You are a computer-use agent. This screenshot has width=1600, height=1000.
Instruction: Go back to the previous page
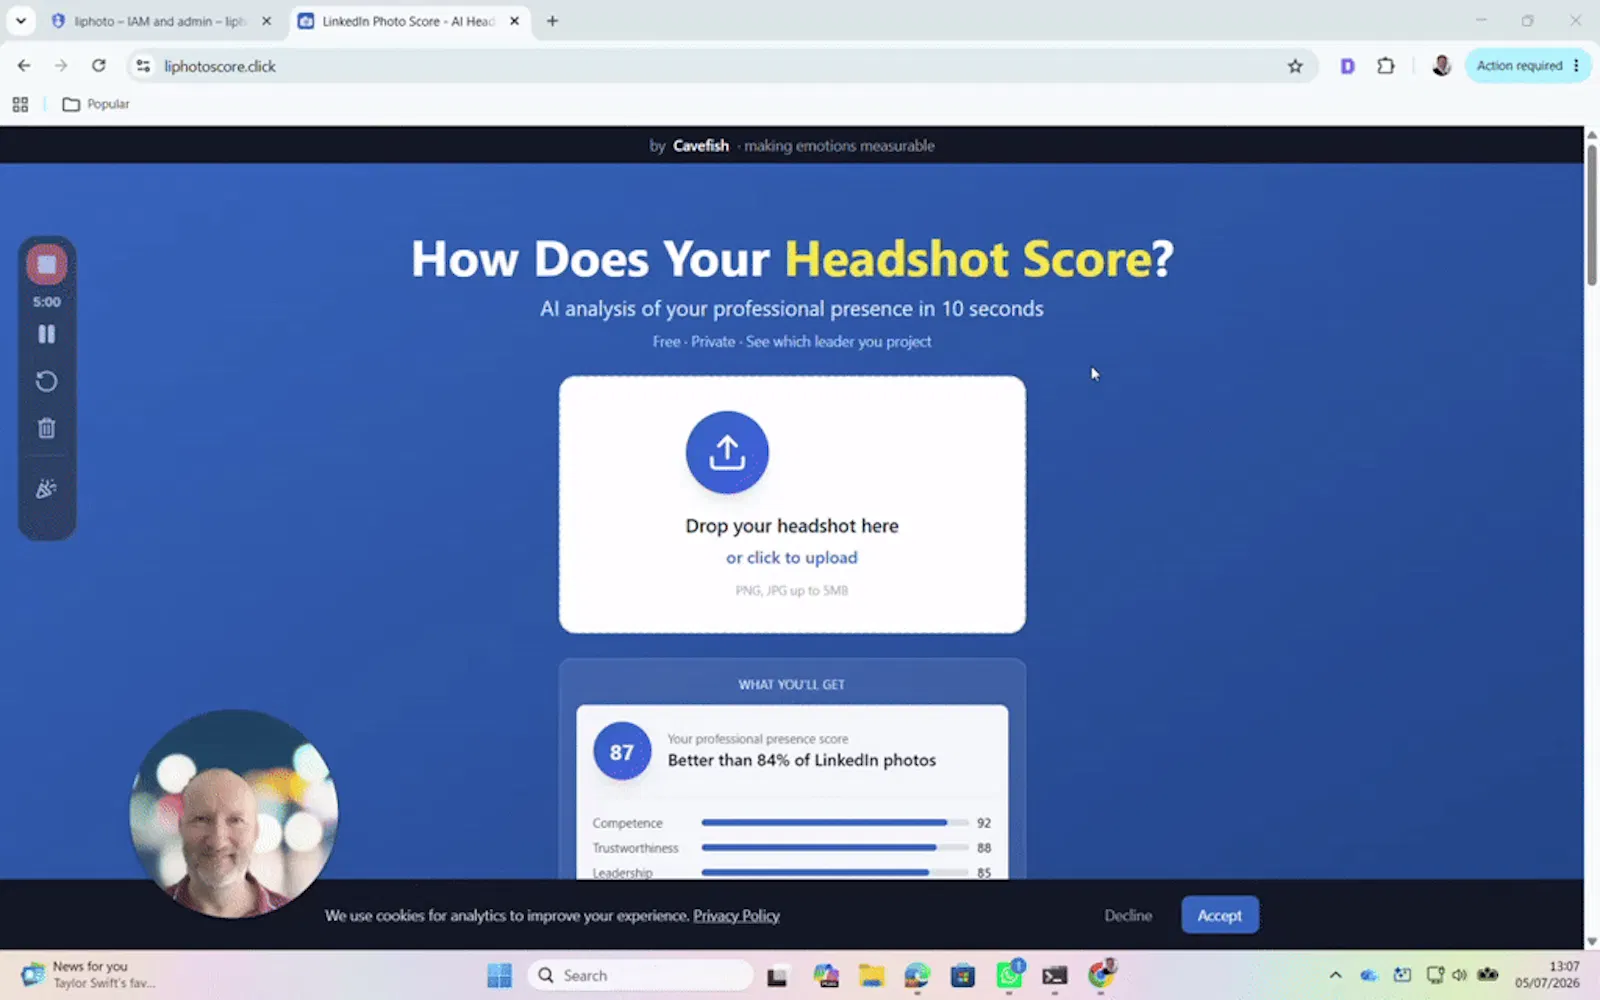(24, 66)
